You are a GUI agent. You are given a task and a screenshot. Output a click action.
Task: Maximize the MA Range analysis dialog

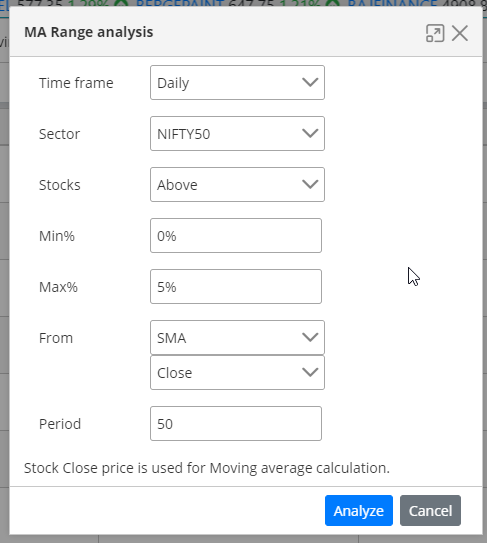tap(435, 33)
